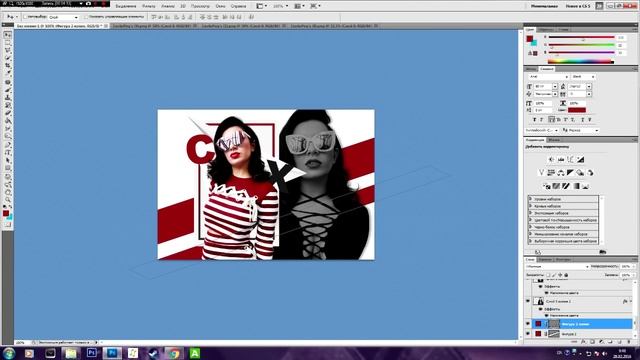
Task: Add a Photo Filter adjustment layer
Action: pyautogui.click(x=580, y=173)
